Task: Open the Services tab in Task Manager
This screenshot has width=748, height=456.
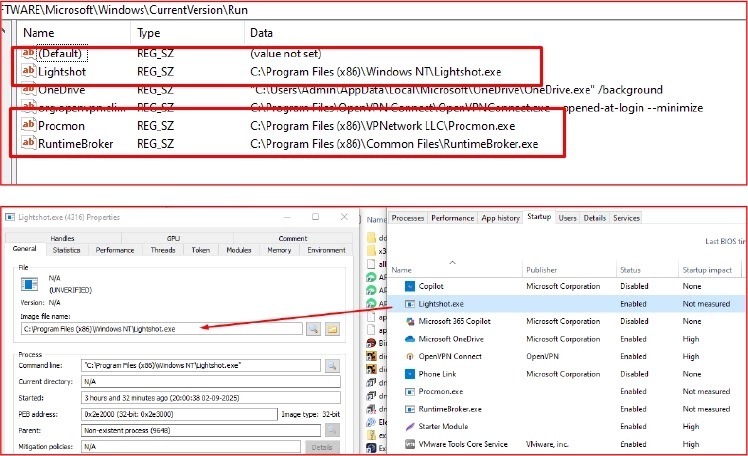Action: (x=627, y=218)
